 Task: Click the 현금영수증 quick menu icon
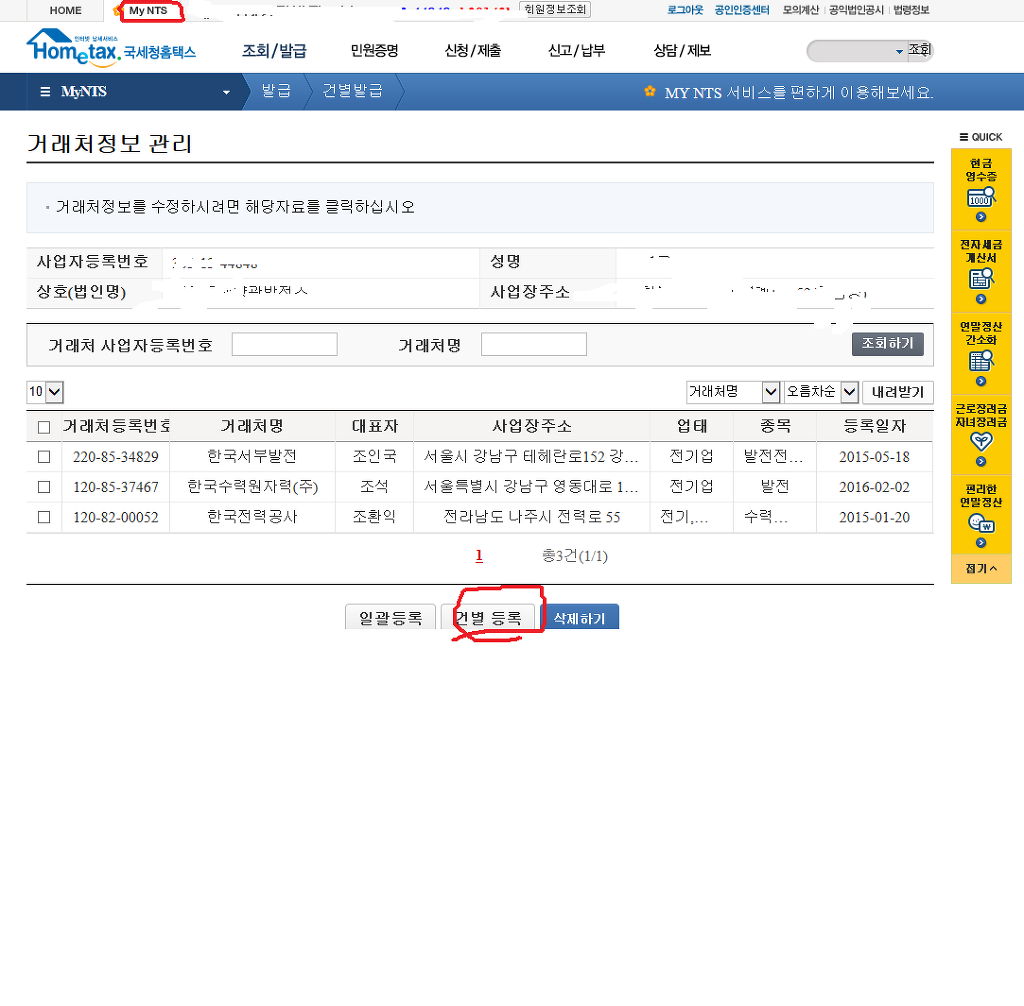click(980, 196)
